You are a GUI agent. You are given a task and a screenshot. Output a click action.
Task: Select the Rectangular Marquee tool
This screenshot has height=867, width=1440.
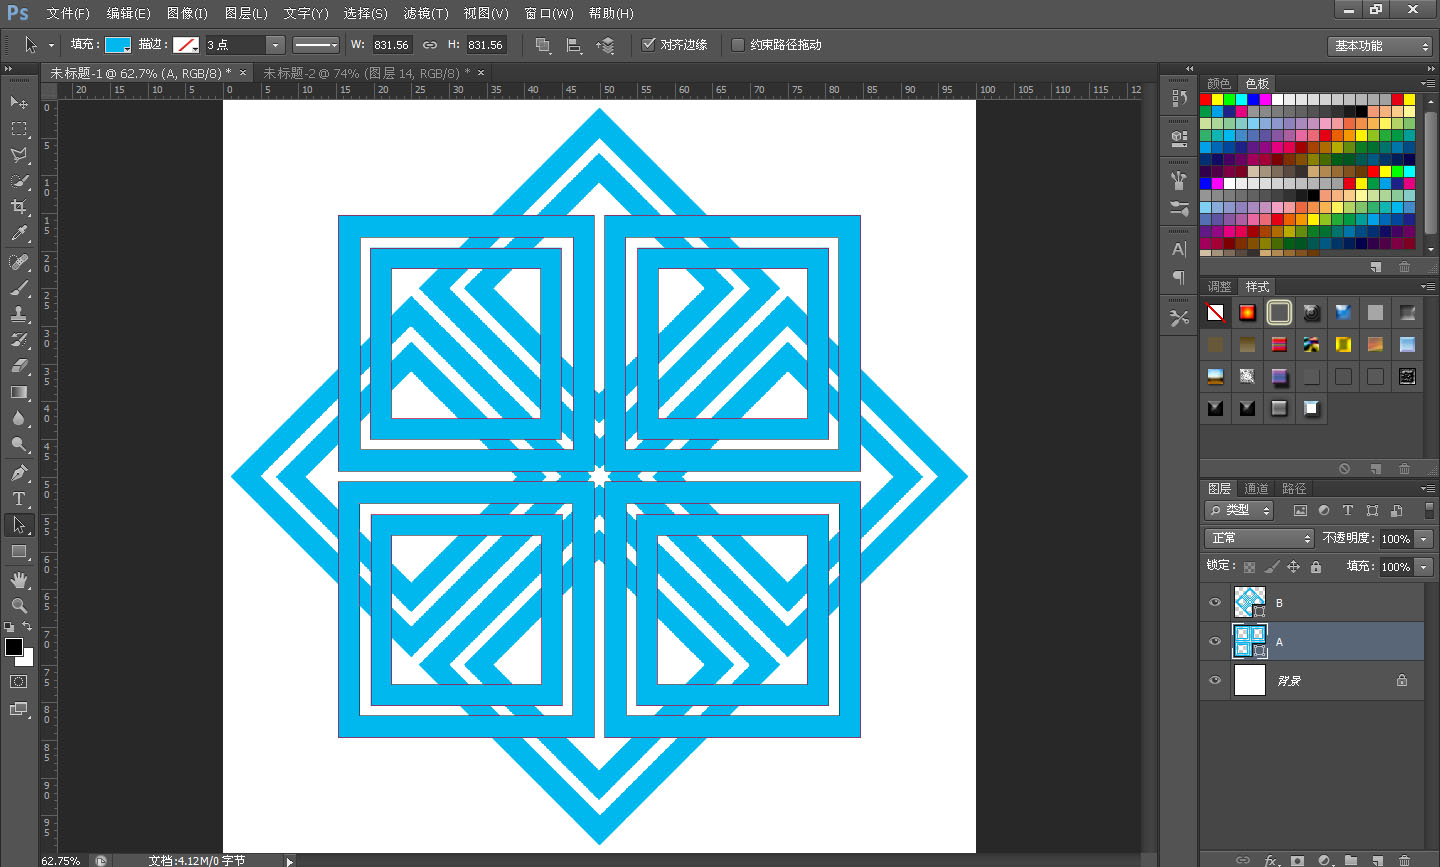point(19,129)
